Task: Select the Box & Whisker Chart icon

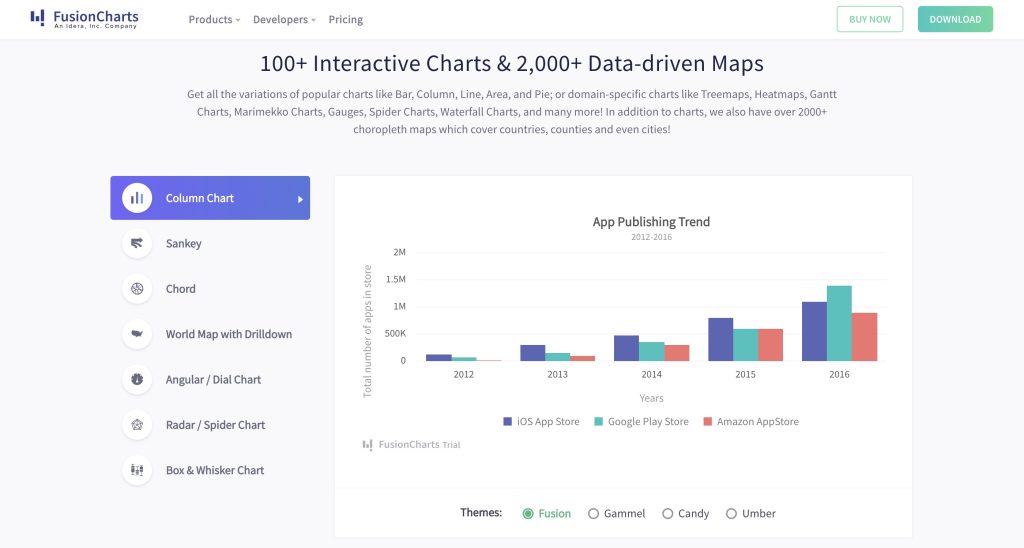Action: pyautogui.click(x=137, y=470)
